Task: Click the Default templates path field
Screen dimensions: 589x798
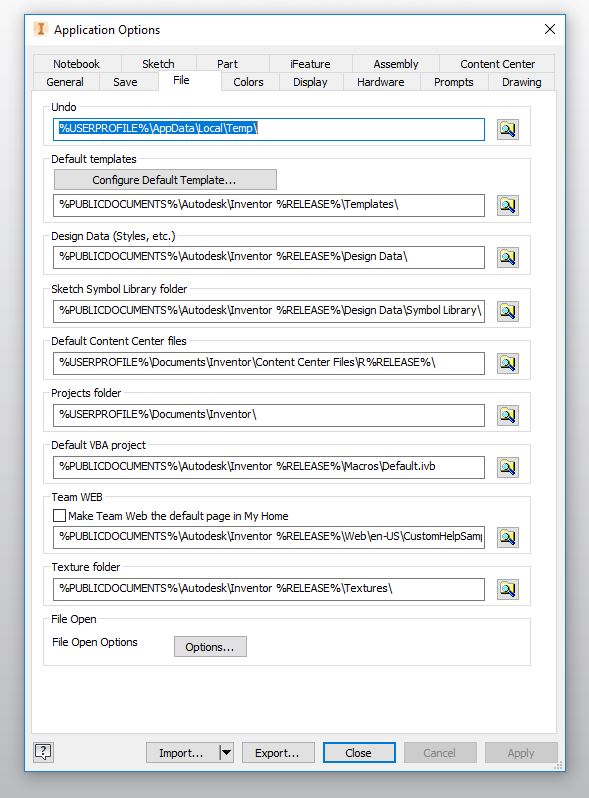Action: pyautogui.click(x=269, y=205)
